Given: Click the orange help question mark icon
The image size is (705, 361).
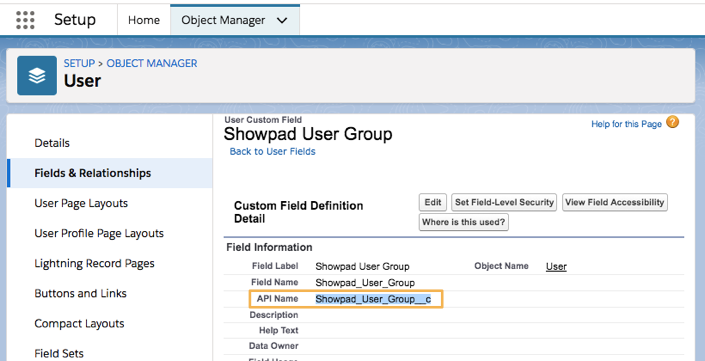Looking at the screenshot, I should point(673,122).
